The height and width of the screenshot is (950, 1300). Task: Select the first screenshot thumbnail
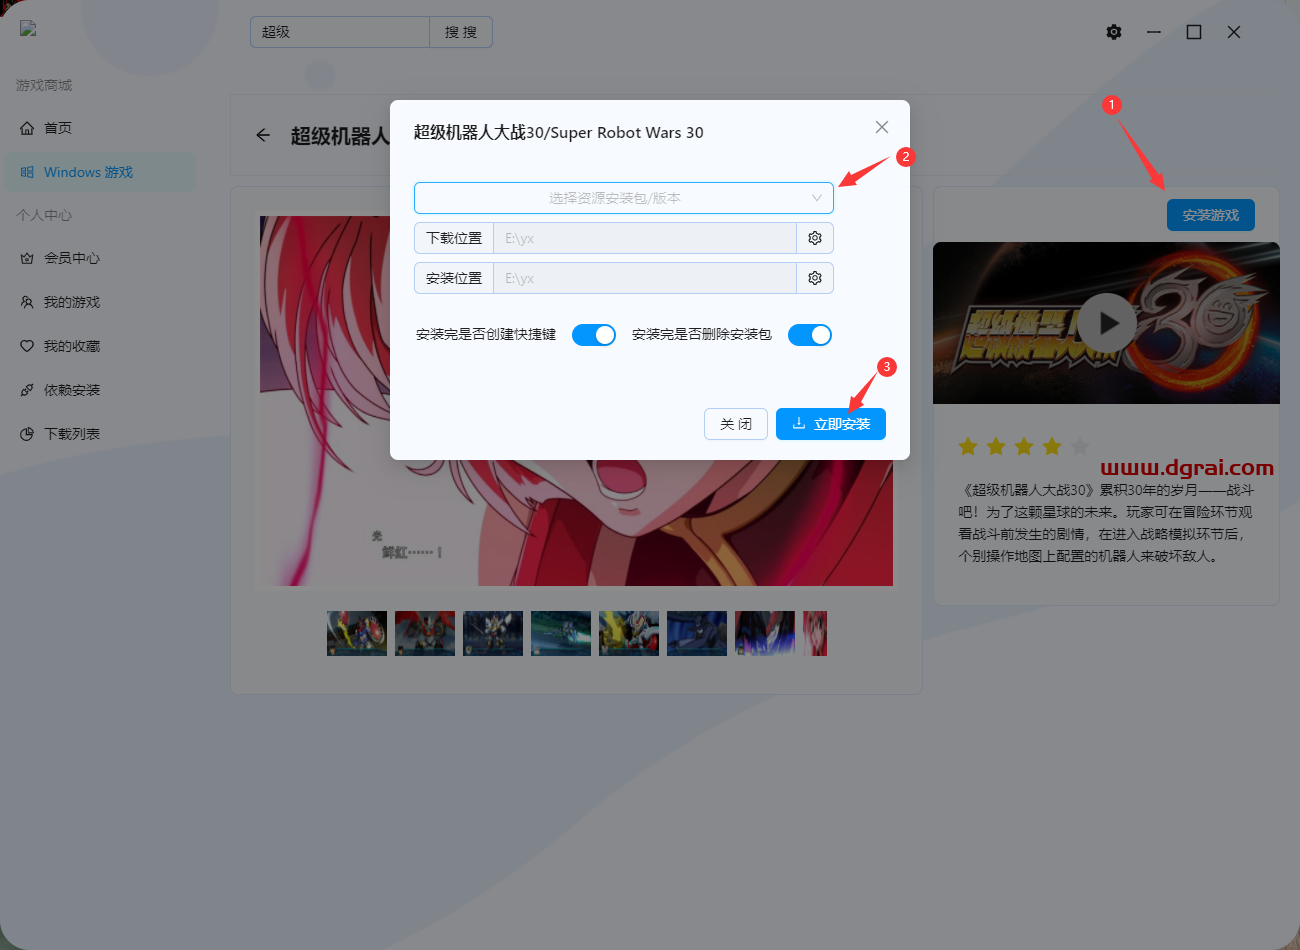[357, 634]
